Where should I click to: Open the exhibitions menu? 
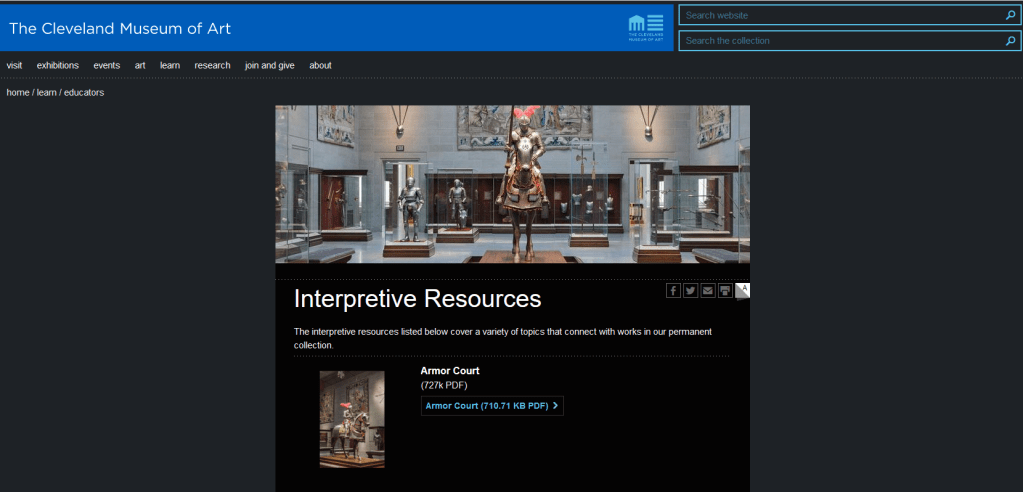point(58,66)
